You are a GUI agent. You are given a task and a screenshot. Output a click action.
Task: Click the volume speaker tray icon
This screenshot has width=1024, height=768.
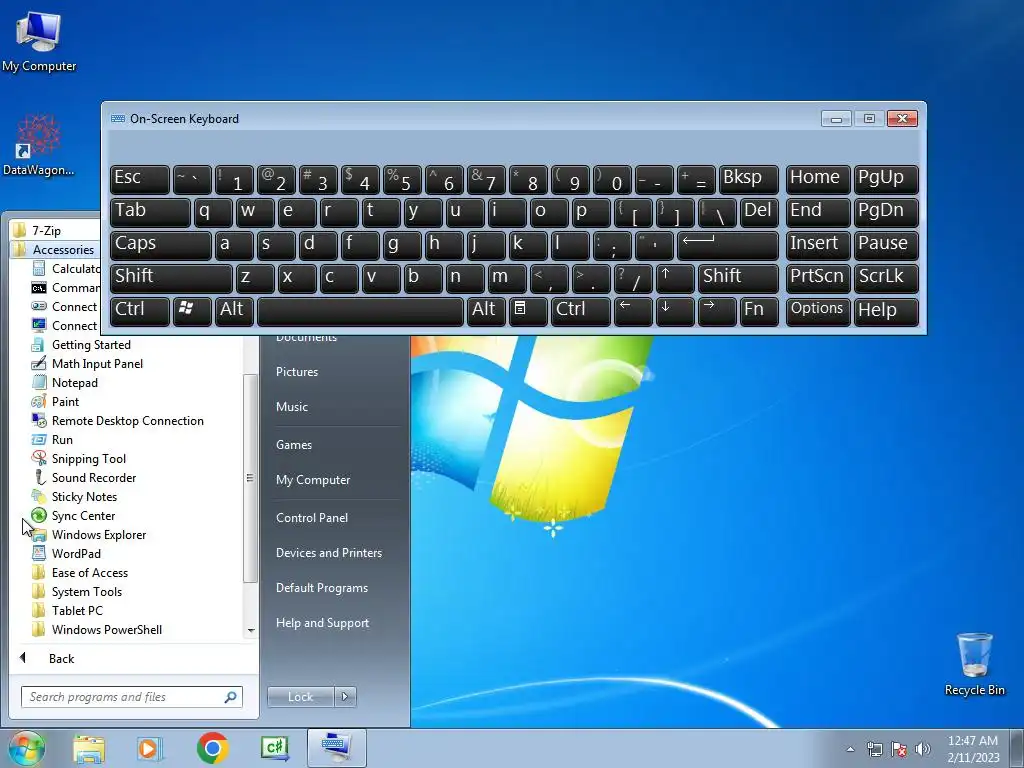point(922,749)
